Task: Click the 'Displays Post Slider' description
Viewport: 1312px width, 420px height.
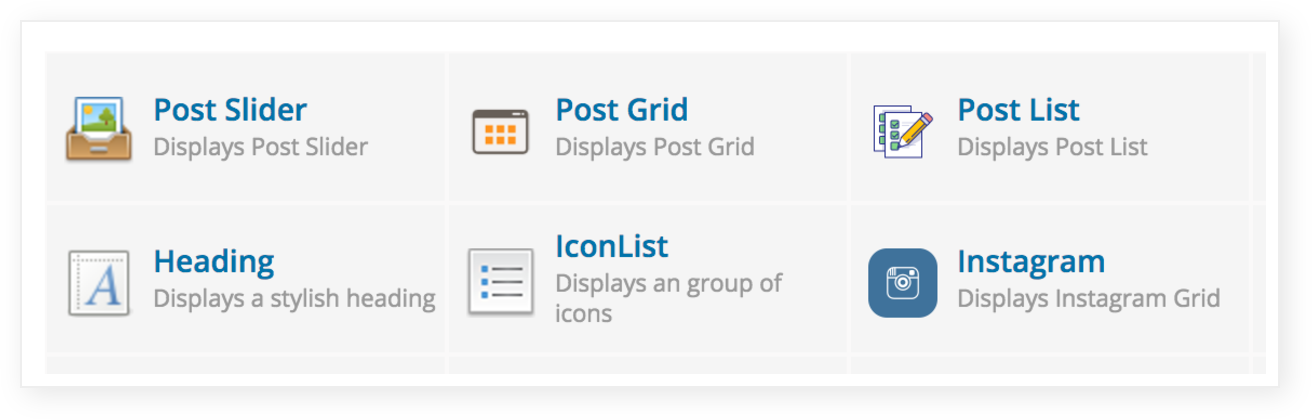Action: tap(261, 147)
